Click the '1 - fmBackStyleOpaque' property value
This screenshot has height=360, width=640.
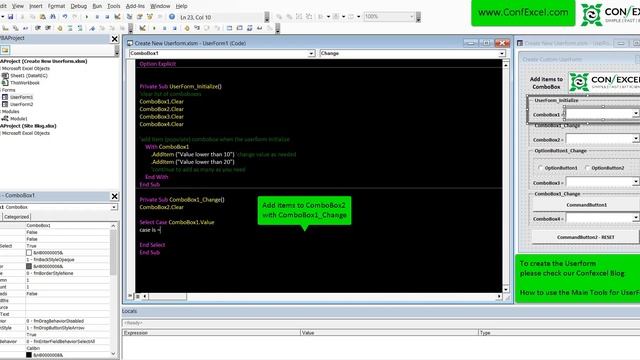click(x=67, y=260)
